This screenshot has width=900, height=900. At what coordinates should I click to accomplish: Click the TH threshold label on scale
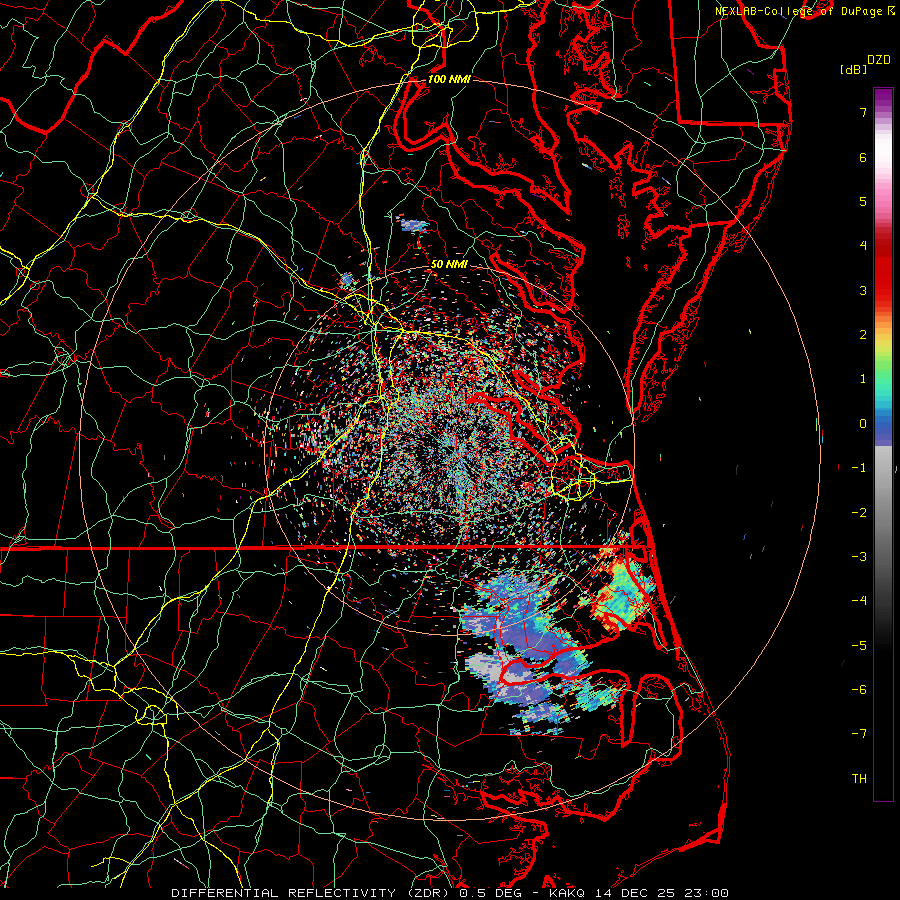859,778
